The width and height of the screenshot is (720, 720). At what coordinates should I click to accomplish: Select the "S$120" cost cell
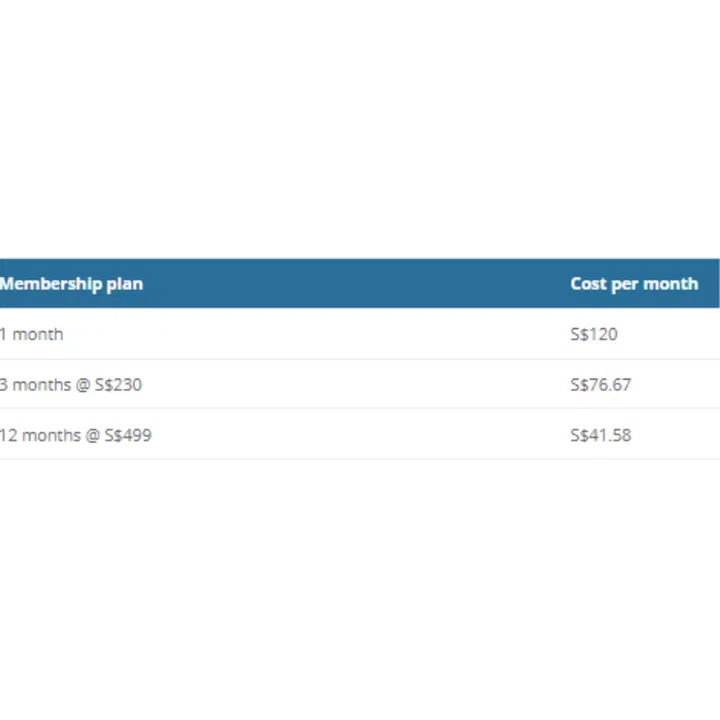pos(594,334)
